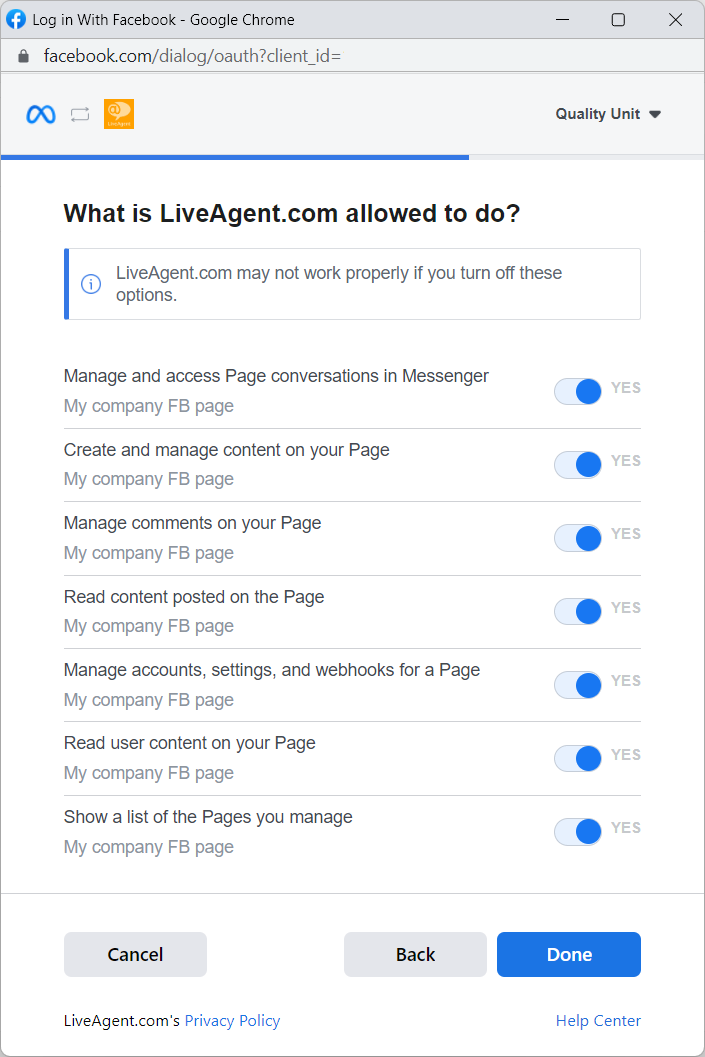Screen dimensions: 705x1057
Task: Turn off Create and manage content on your Page
Action: tap(577, 464)
